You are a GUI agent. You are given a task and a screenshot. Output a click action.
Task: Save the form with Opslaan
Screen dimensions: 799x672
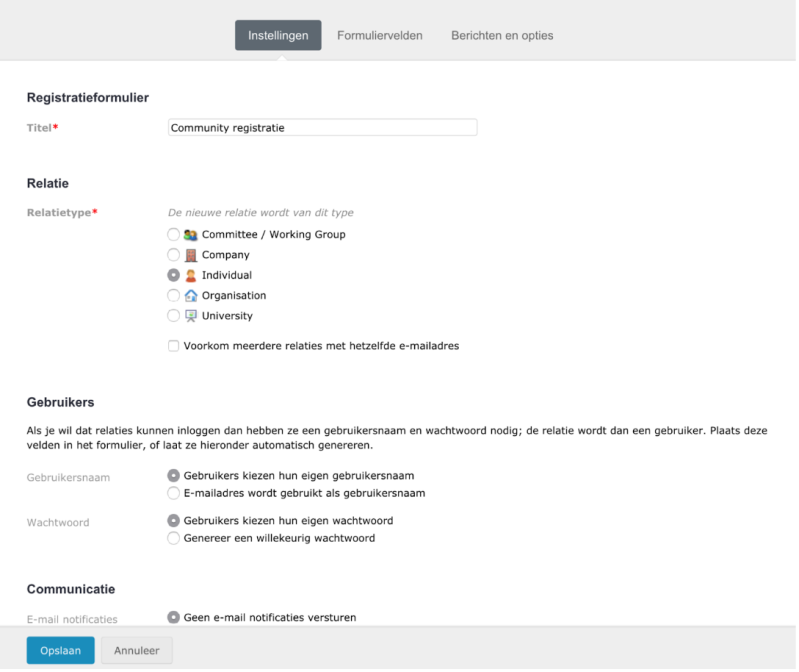point(61,651)
